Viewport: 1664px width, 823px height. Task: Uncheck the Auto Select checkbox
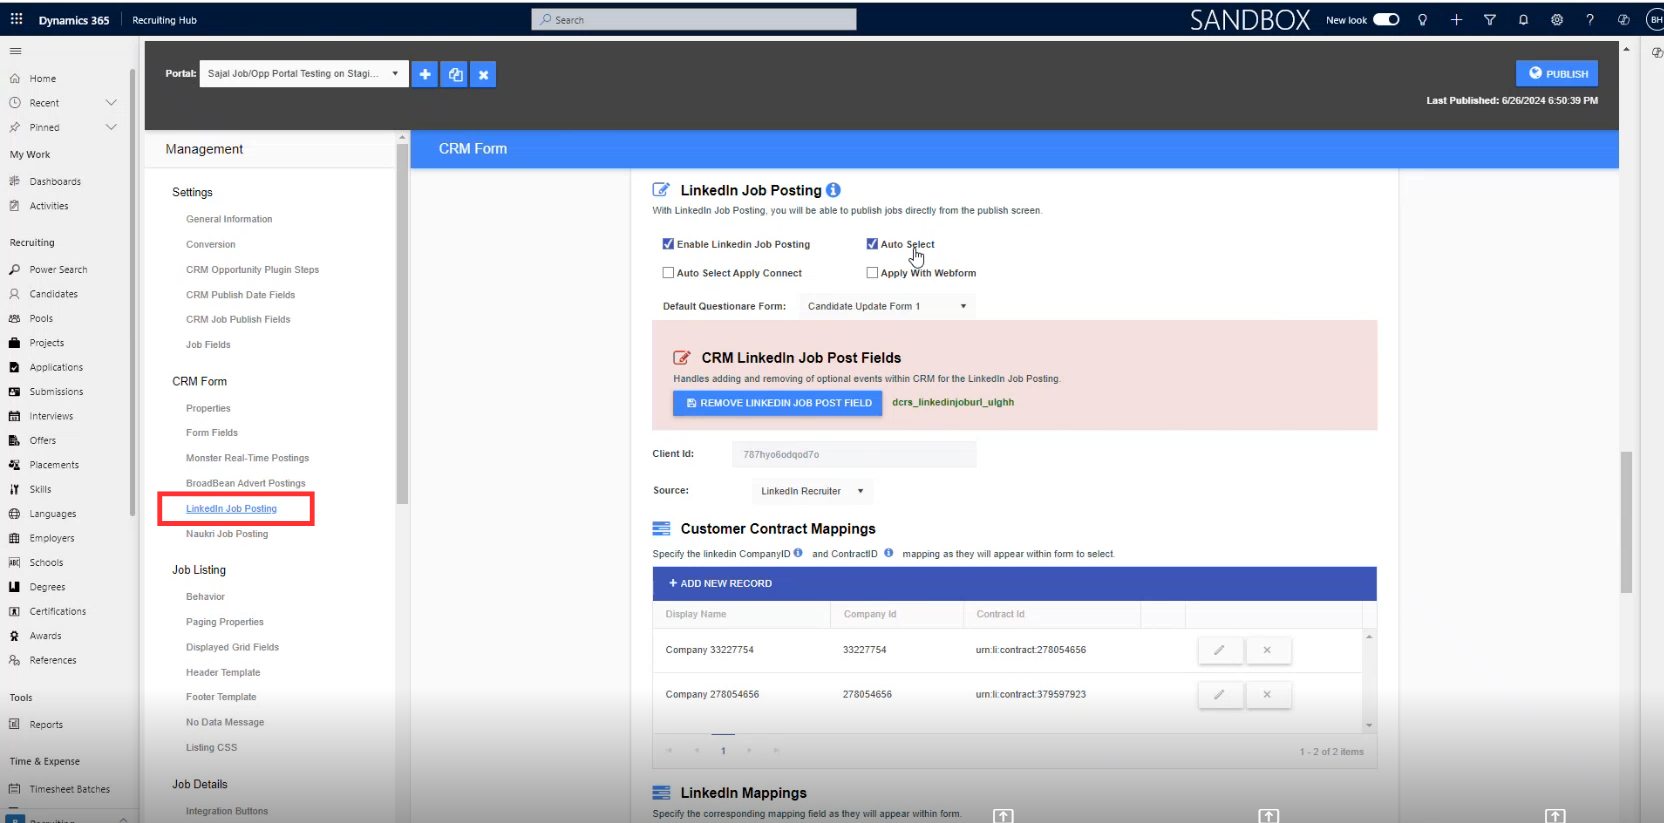pos(872,244)
